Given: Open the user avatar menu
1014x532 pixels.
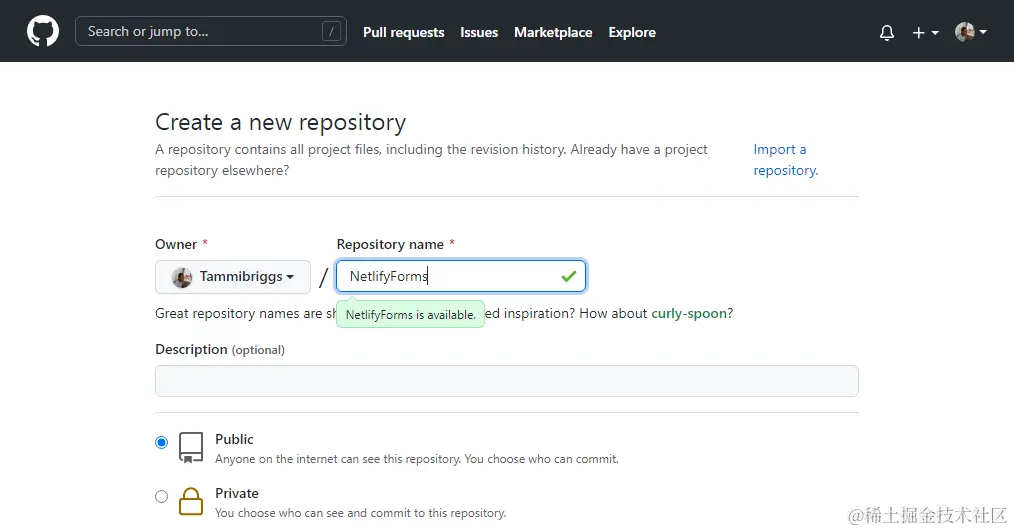Looking at the screenshot, I should click(x=971, y=32).
